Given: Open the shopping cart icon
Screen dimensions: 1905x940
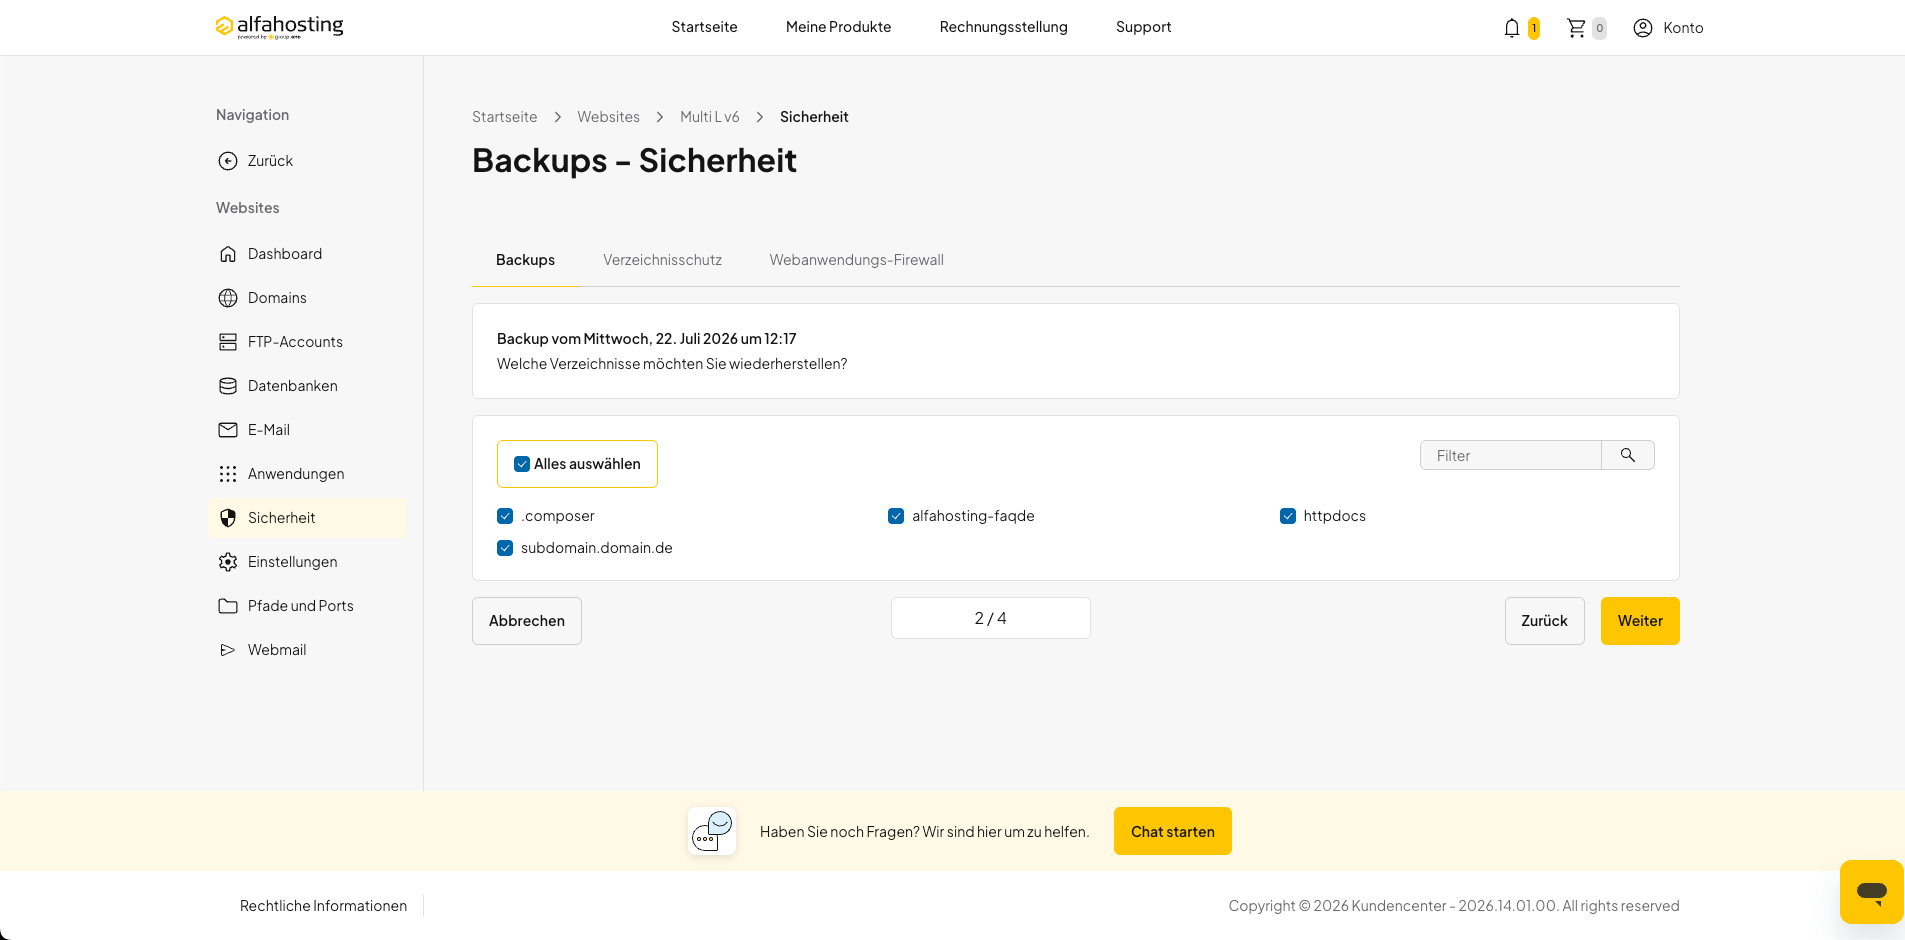Looking at the screenshot, I should click(x=1576, y=28).
